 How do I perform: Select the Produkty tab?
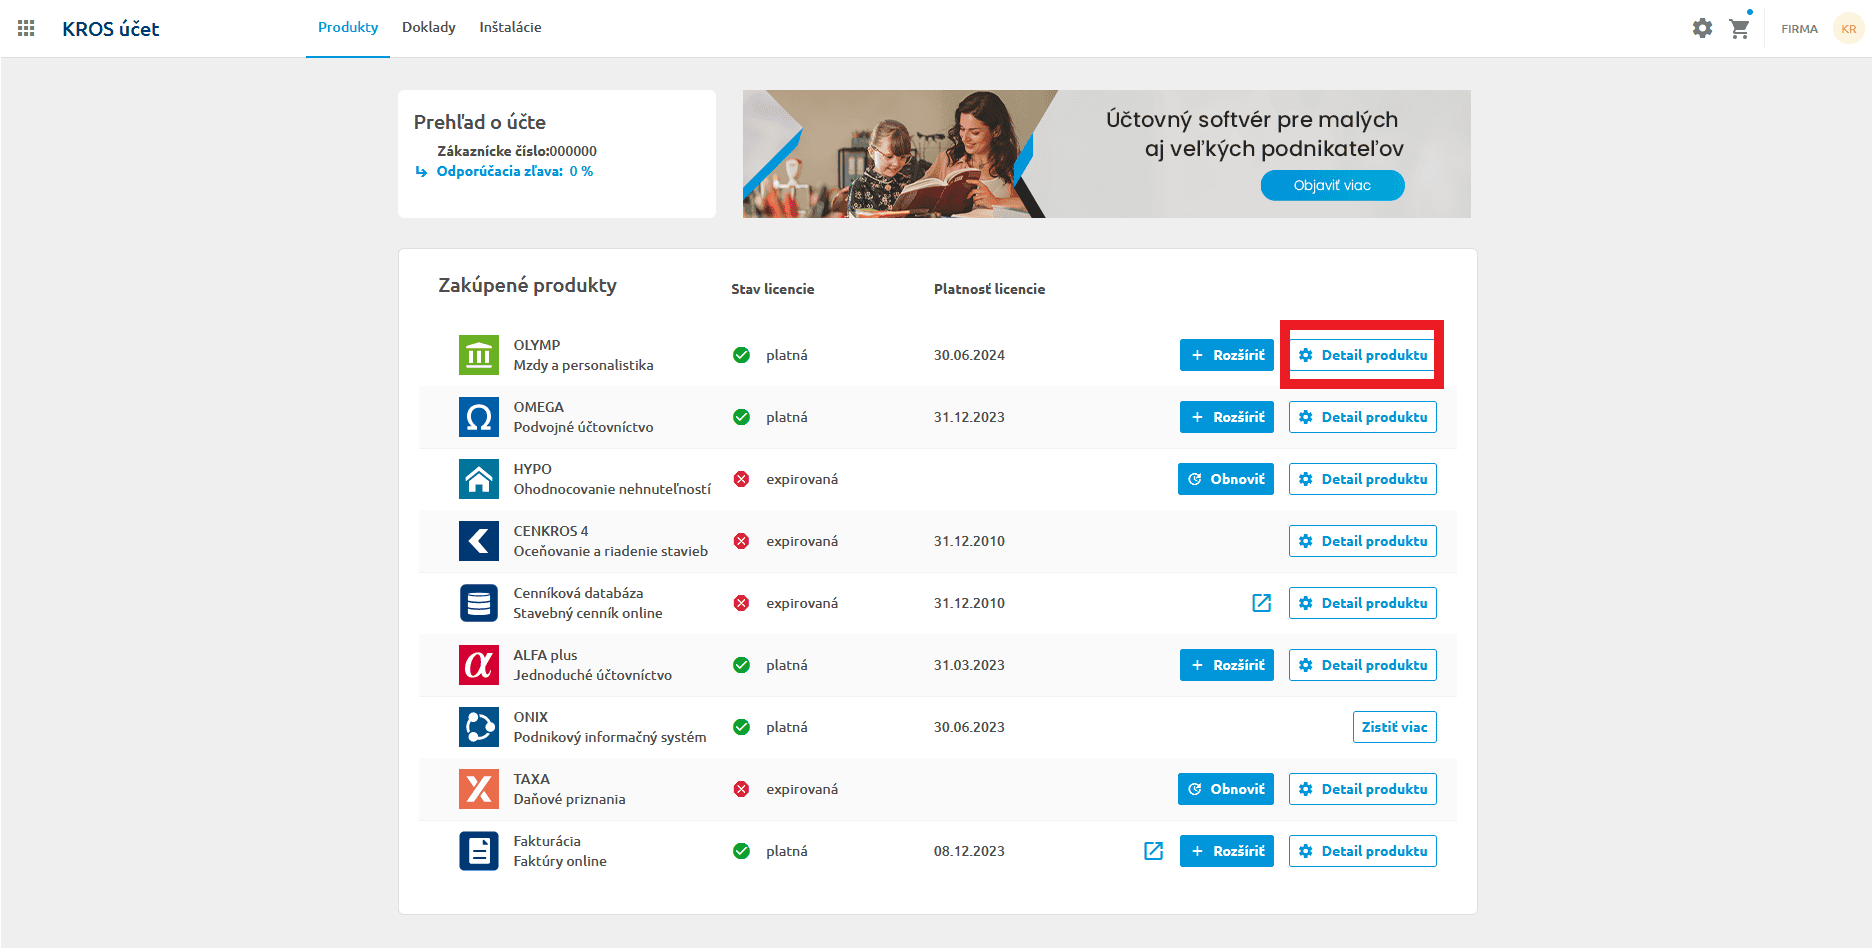pyautogui.click(x=347, y=27)
